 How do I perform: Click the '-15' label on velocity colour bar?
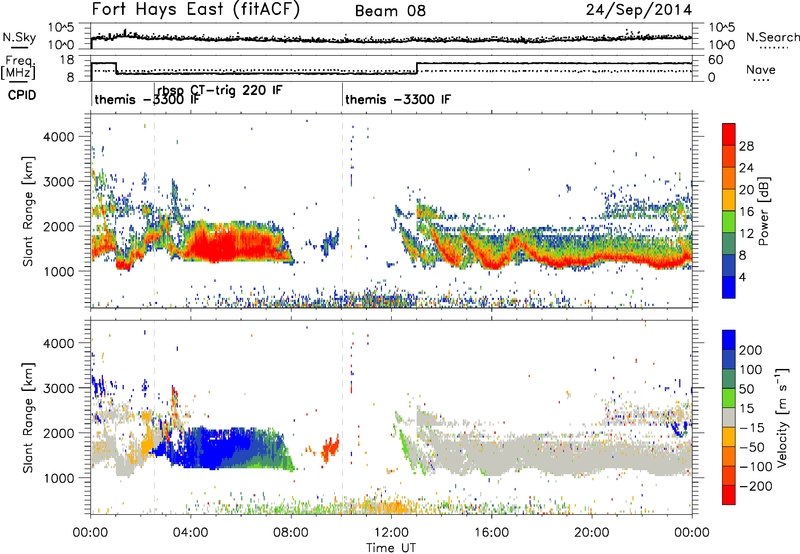click(x=751, y=428)
